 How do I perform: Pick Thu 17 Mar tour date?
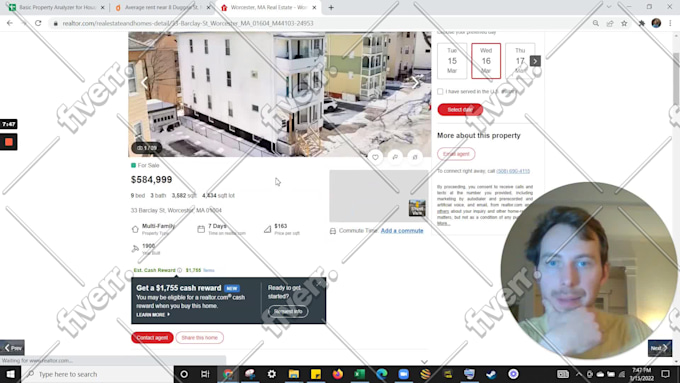click(x=520, y=61)
